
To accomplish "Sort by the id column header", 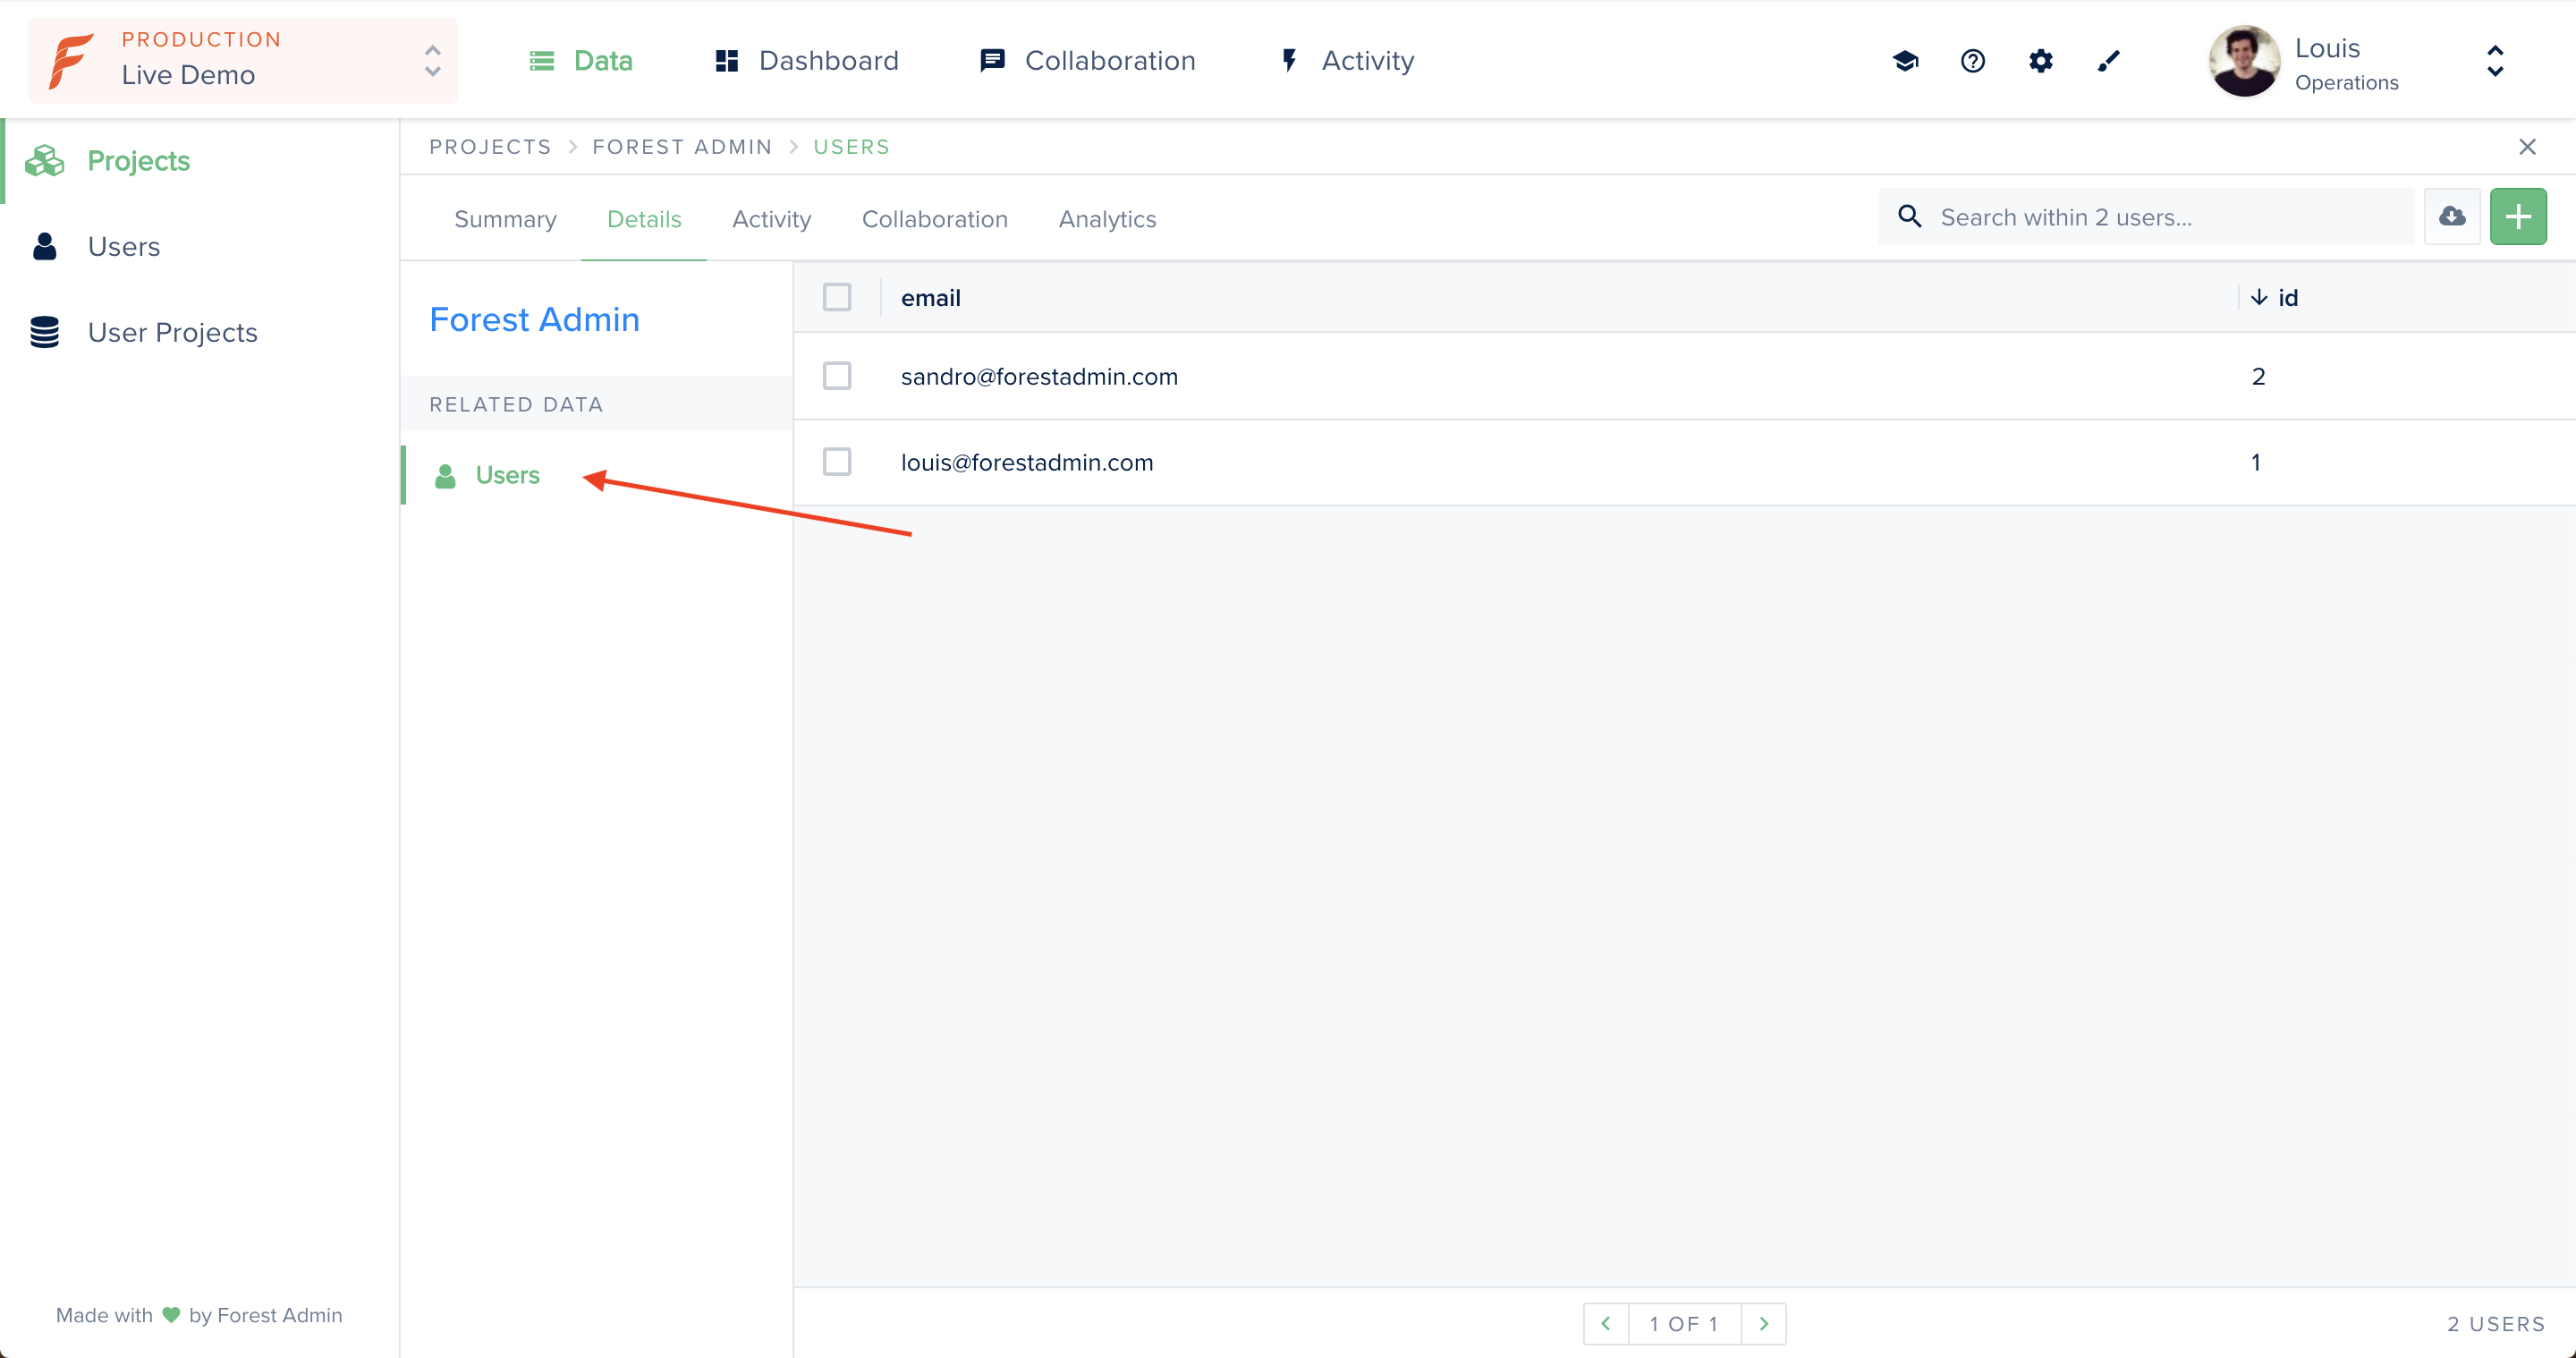I will pyautogui.click(x=2286, y=297).
